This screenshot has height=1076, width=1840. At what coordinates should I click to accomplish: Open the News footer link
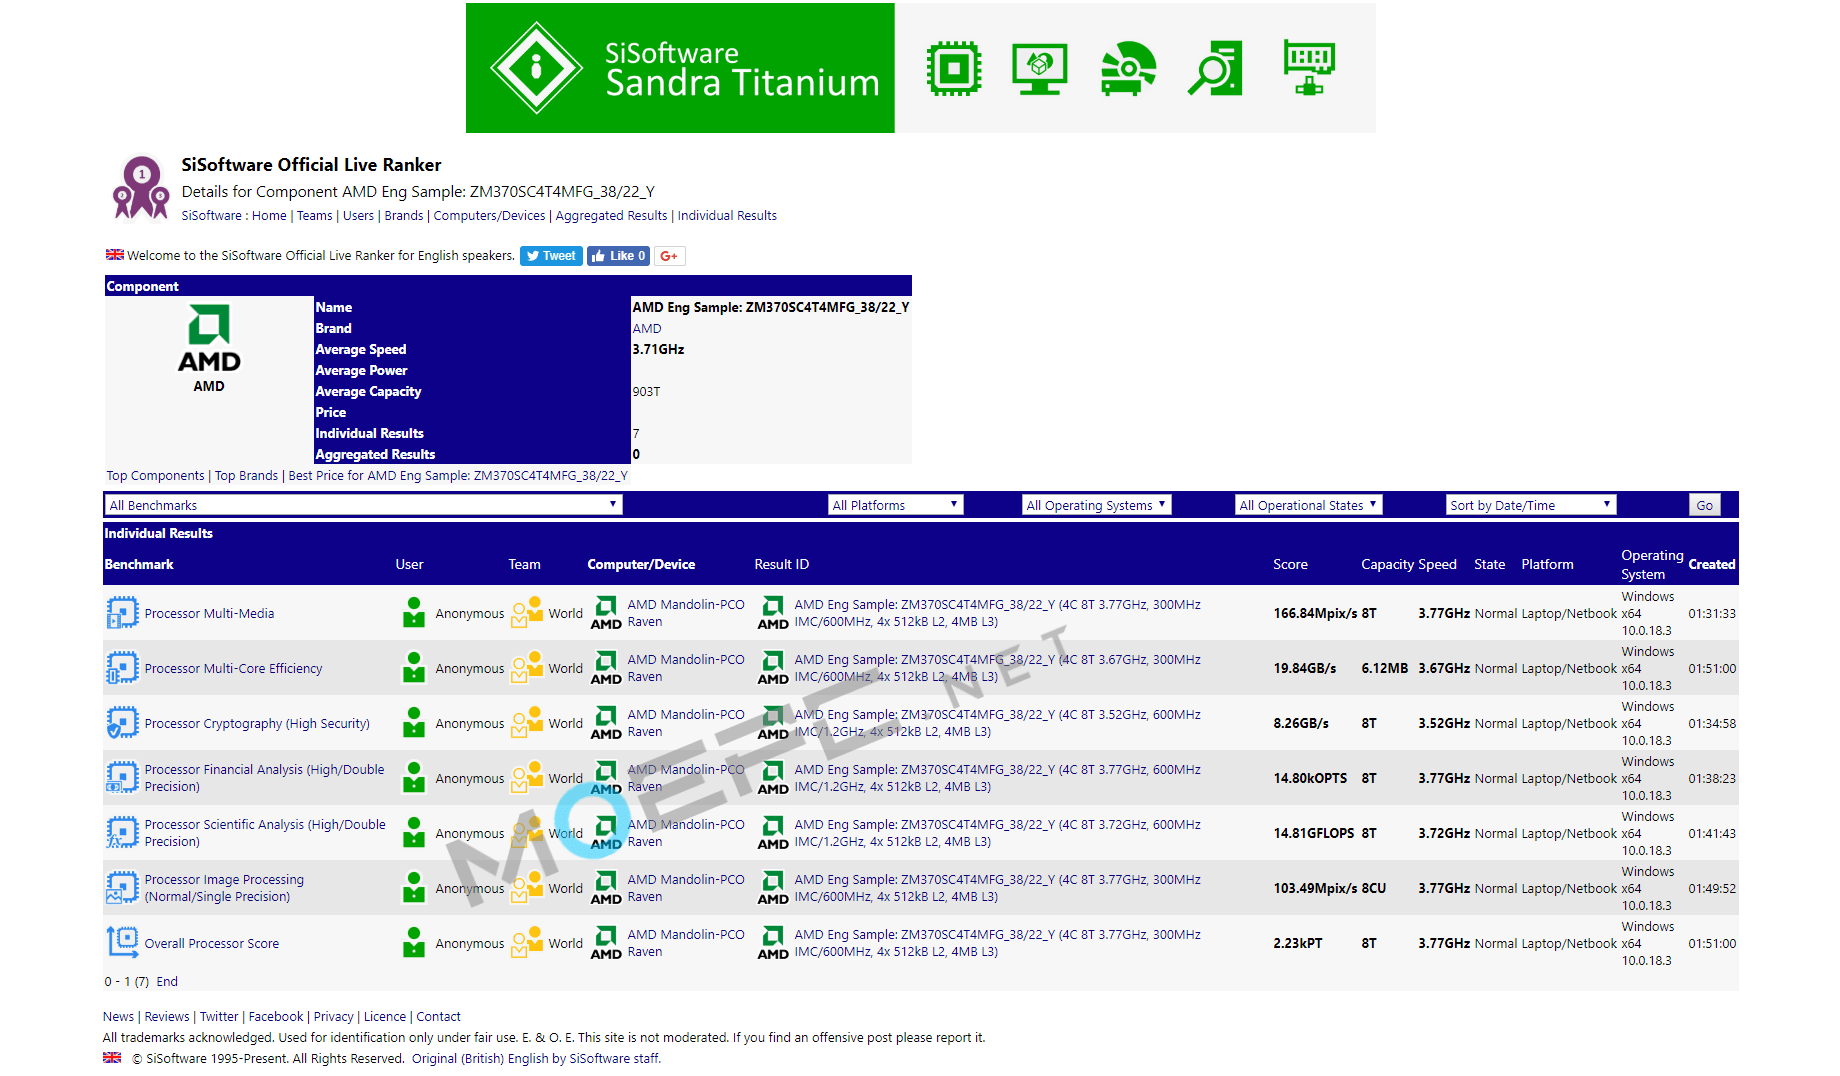[118, 1016]
